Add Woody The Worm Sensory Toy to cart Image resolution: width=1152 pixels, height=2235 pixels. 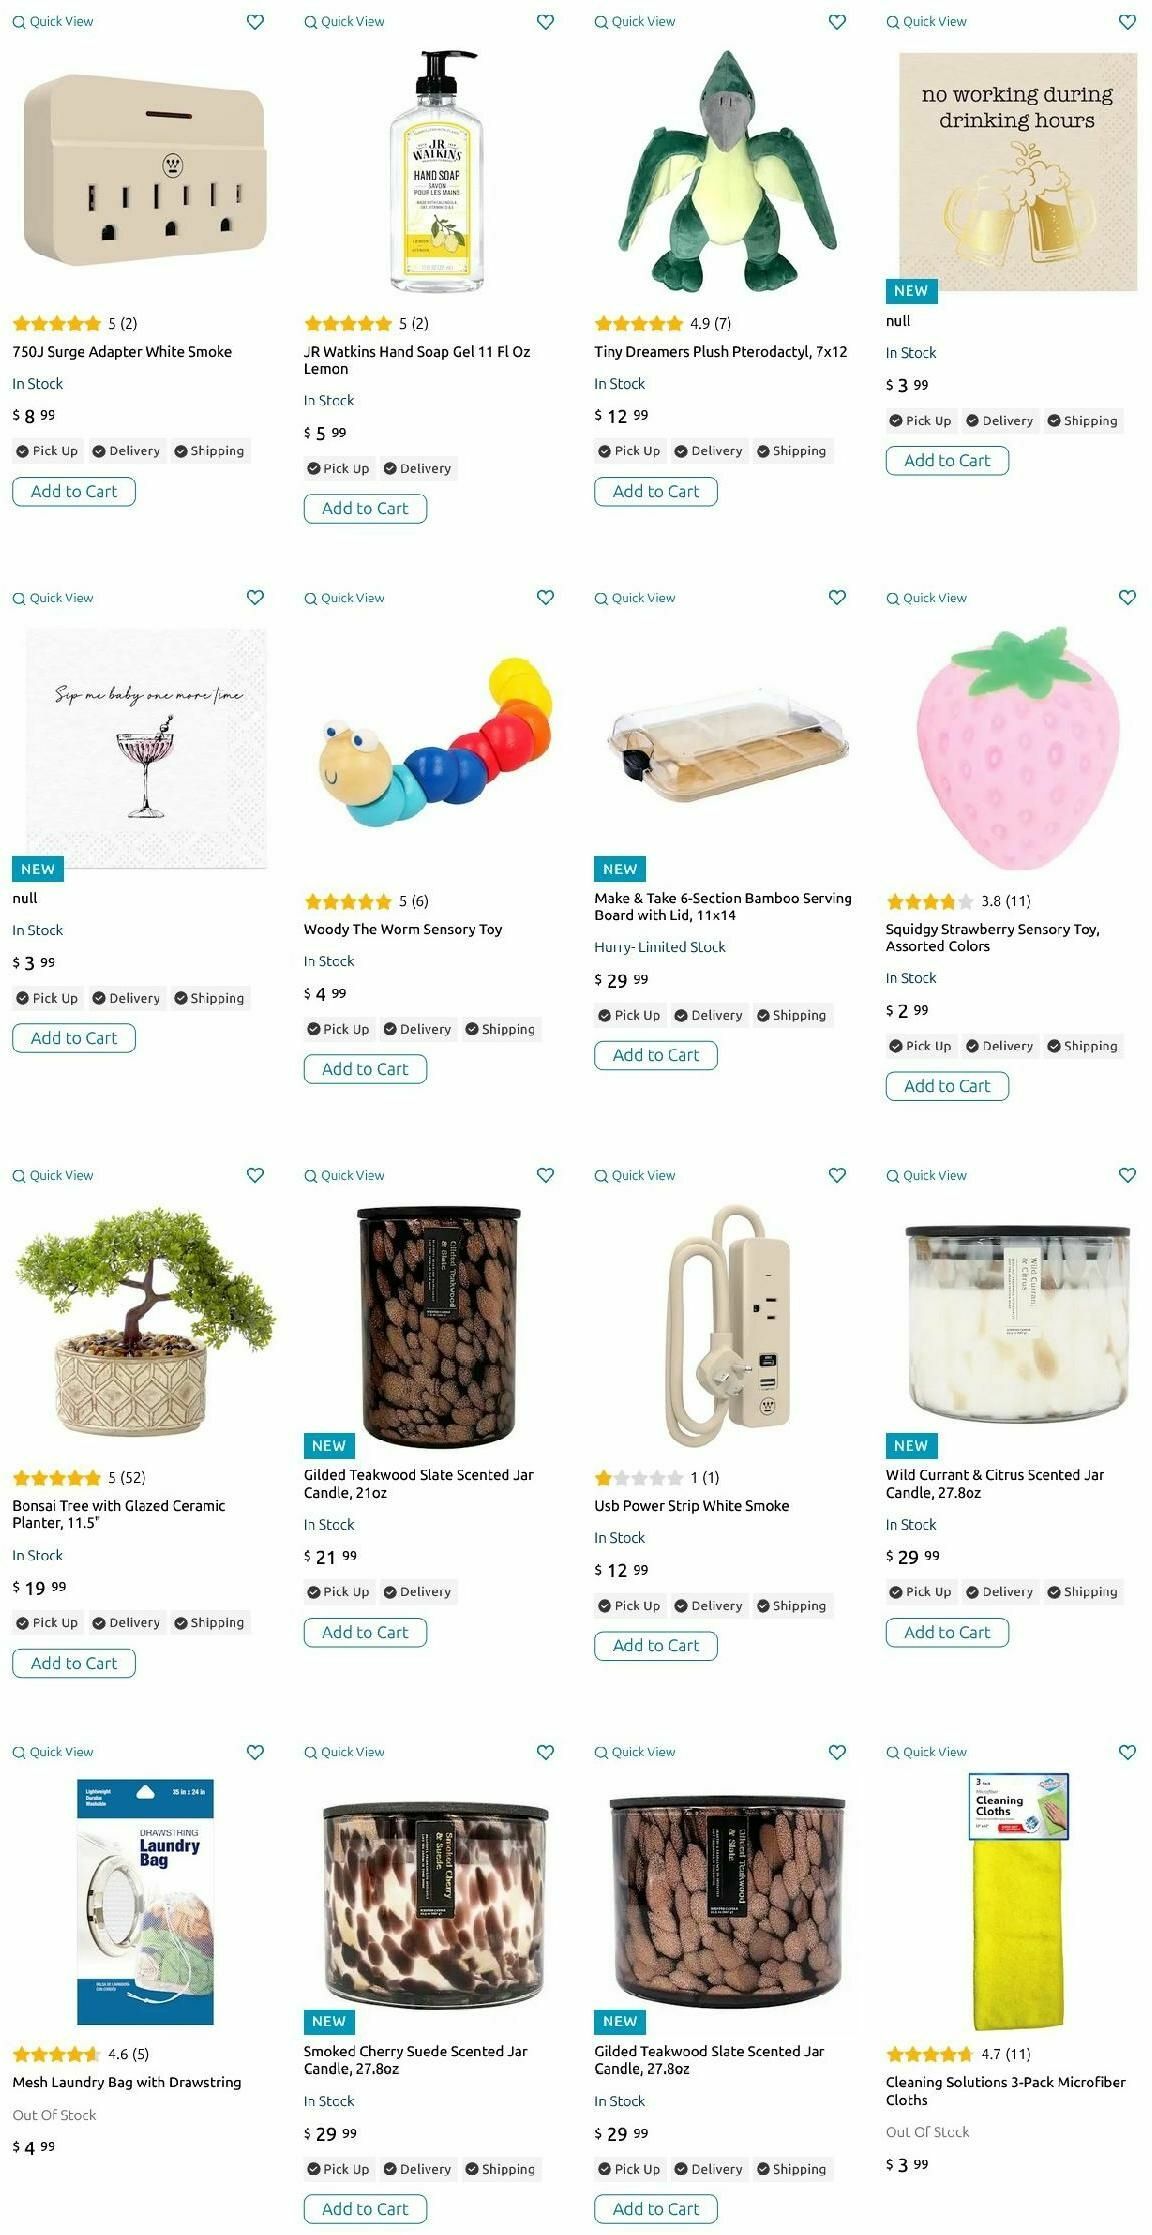(x=365, y=1069)
